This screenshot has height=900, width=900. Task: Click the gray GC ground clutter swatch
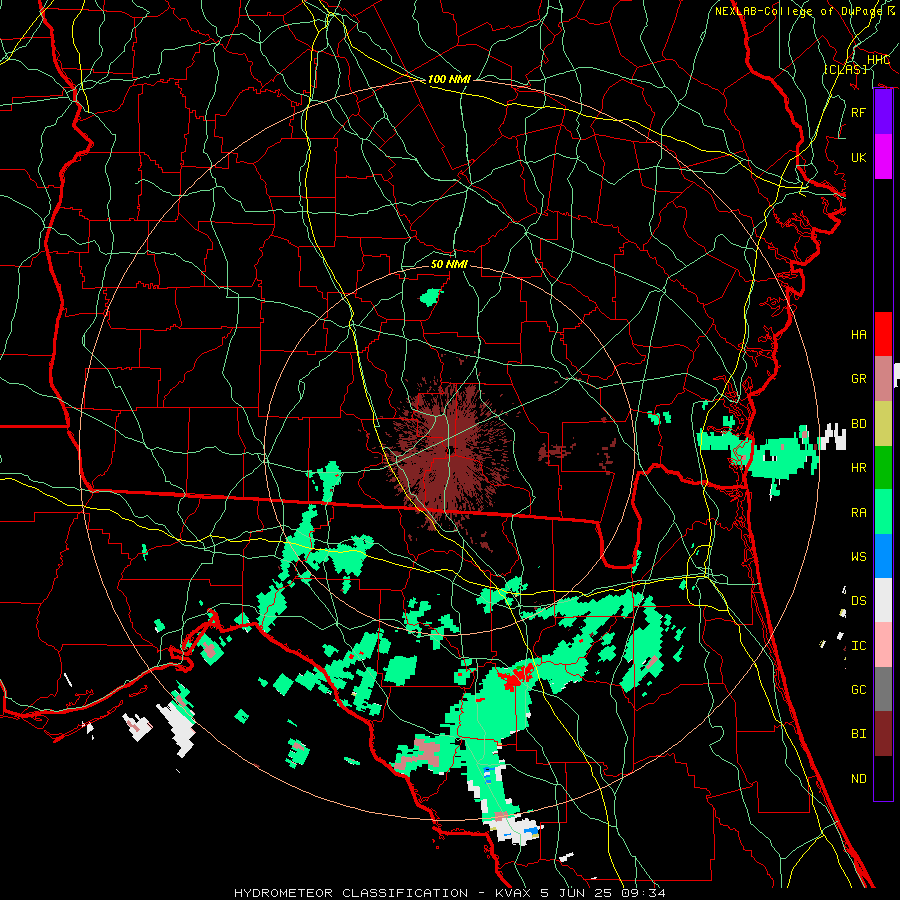[x=883, y=689]
